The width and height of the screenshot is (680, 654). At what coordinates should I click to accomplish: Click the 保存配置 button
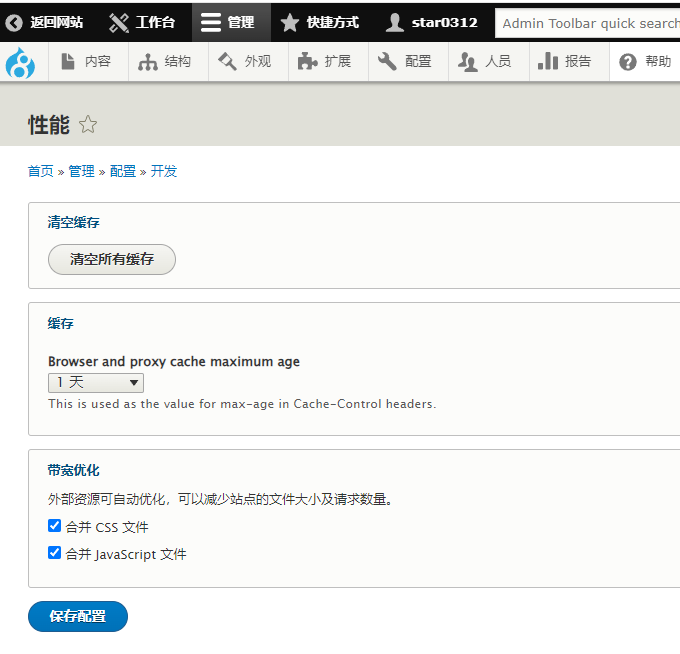(x=78, y=616)
